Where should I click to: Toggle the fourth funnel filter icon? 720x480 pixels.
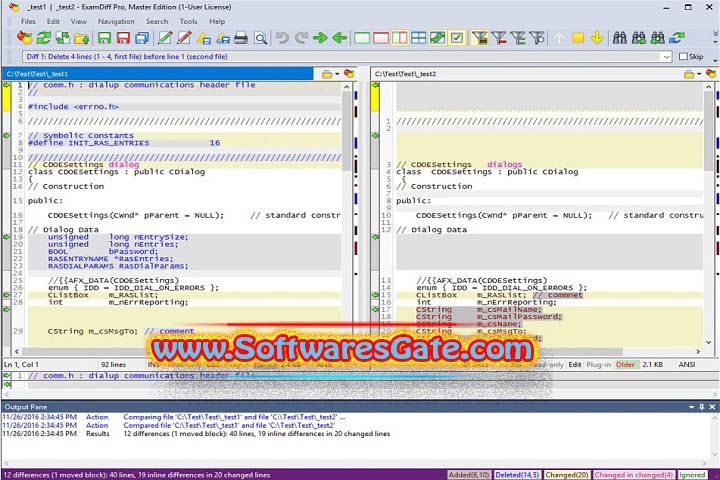(x=537, y=38)
